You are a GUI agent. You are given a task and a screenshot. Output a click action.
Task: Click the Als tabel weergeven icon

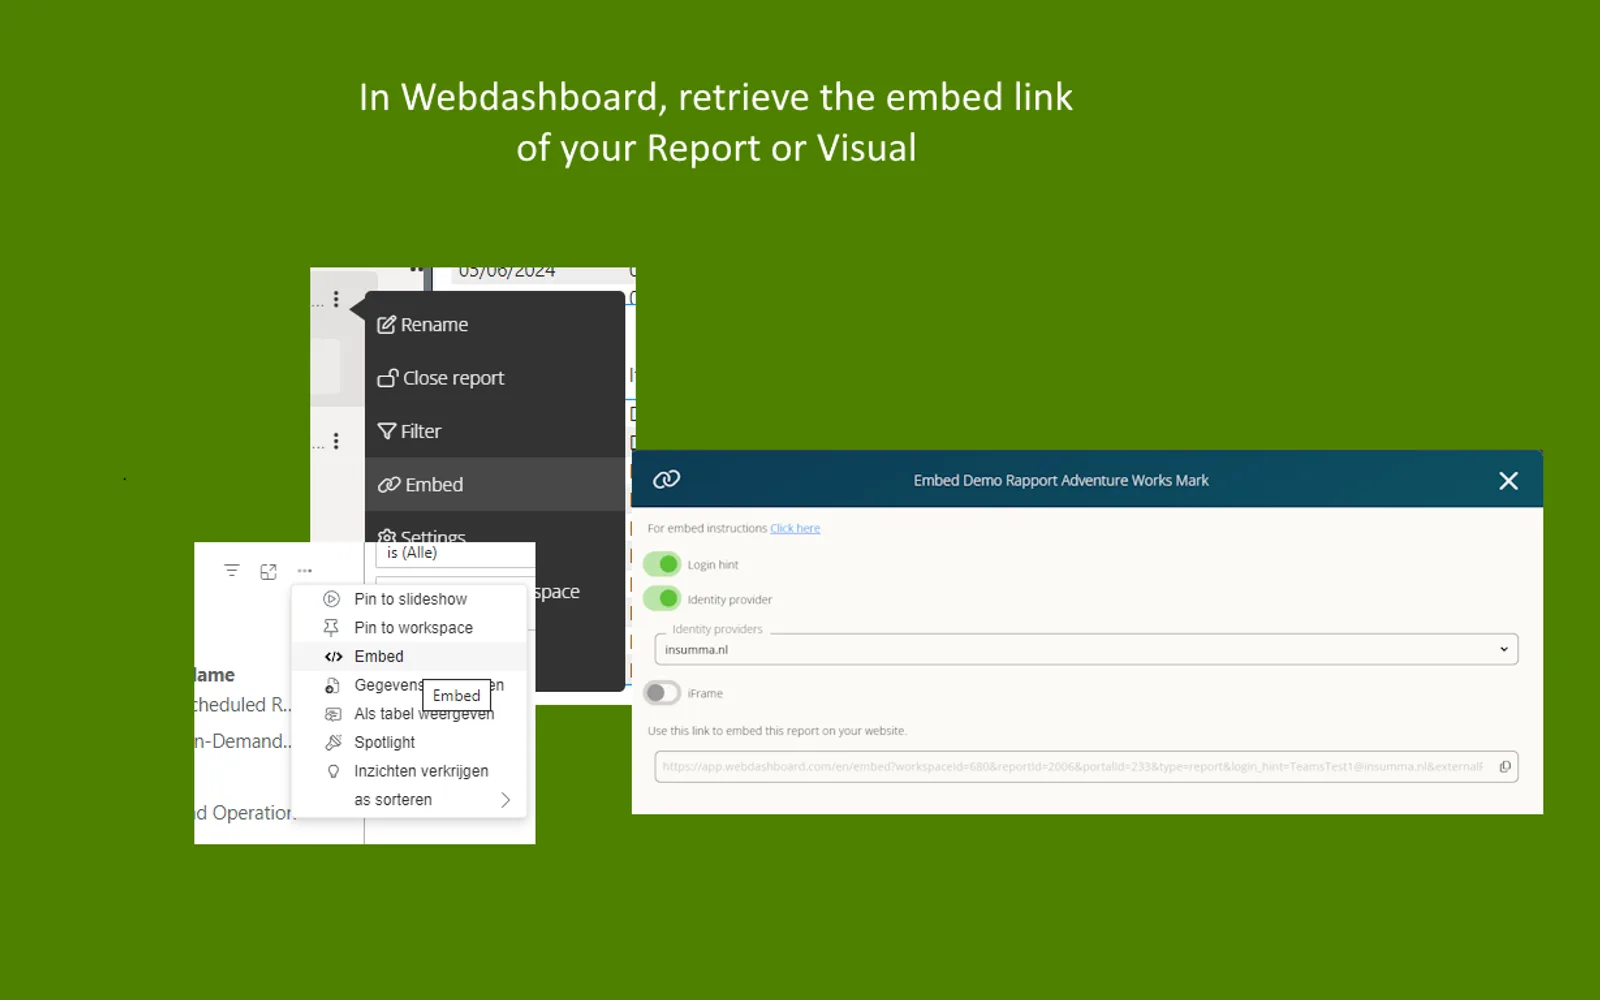tap(333, 714)
